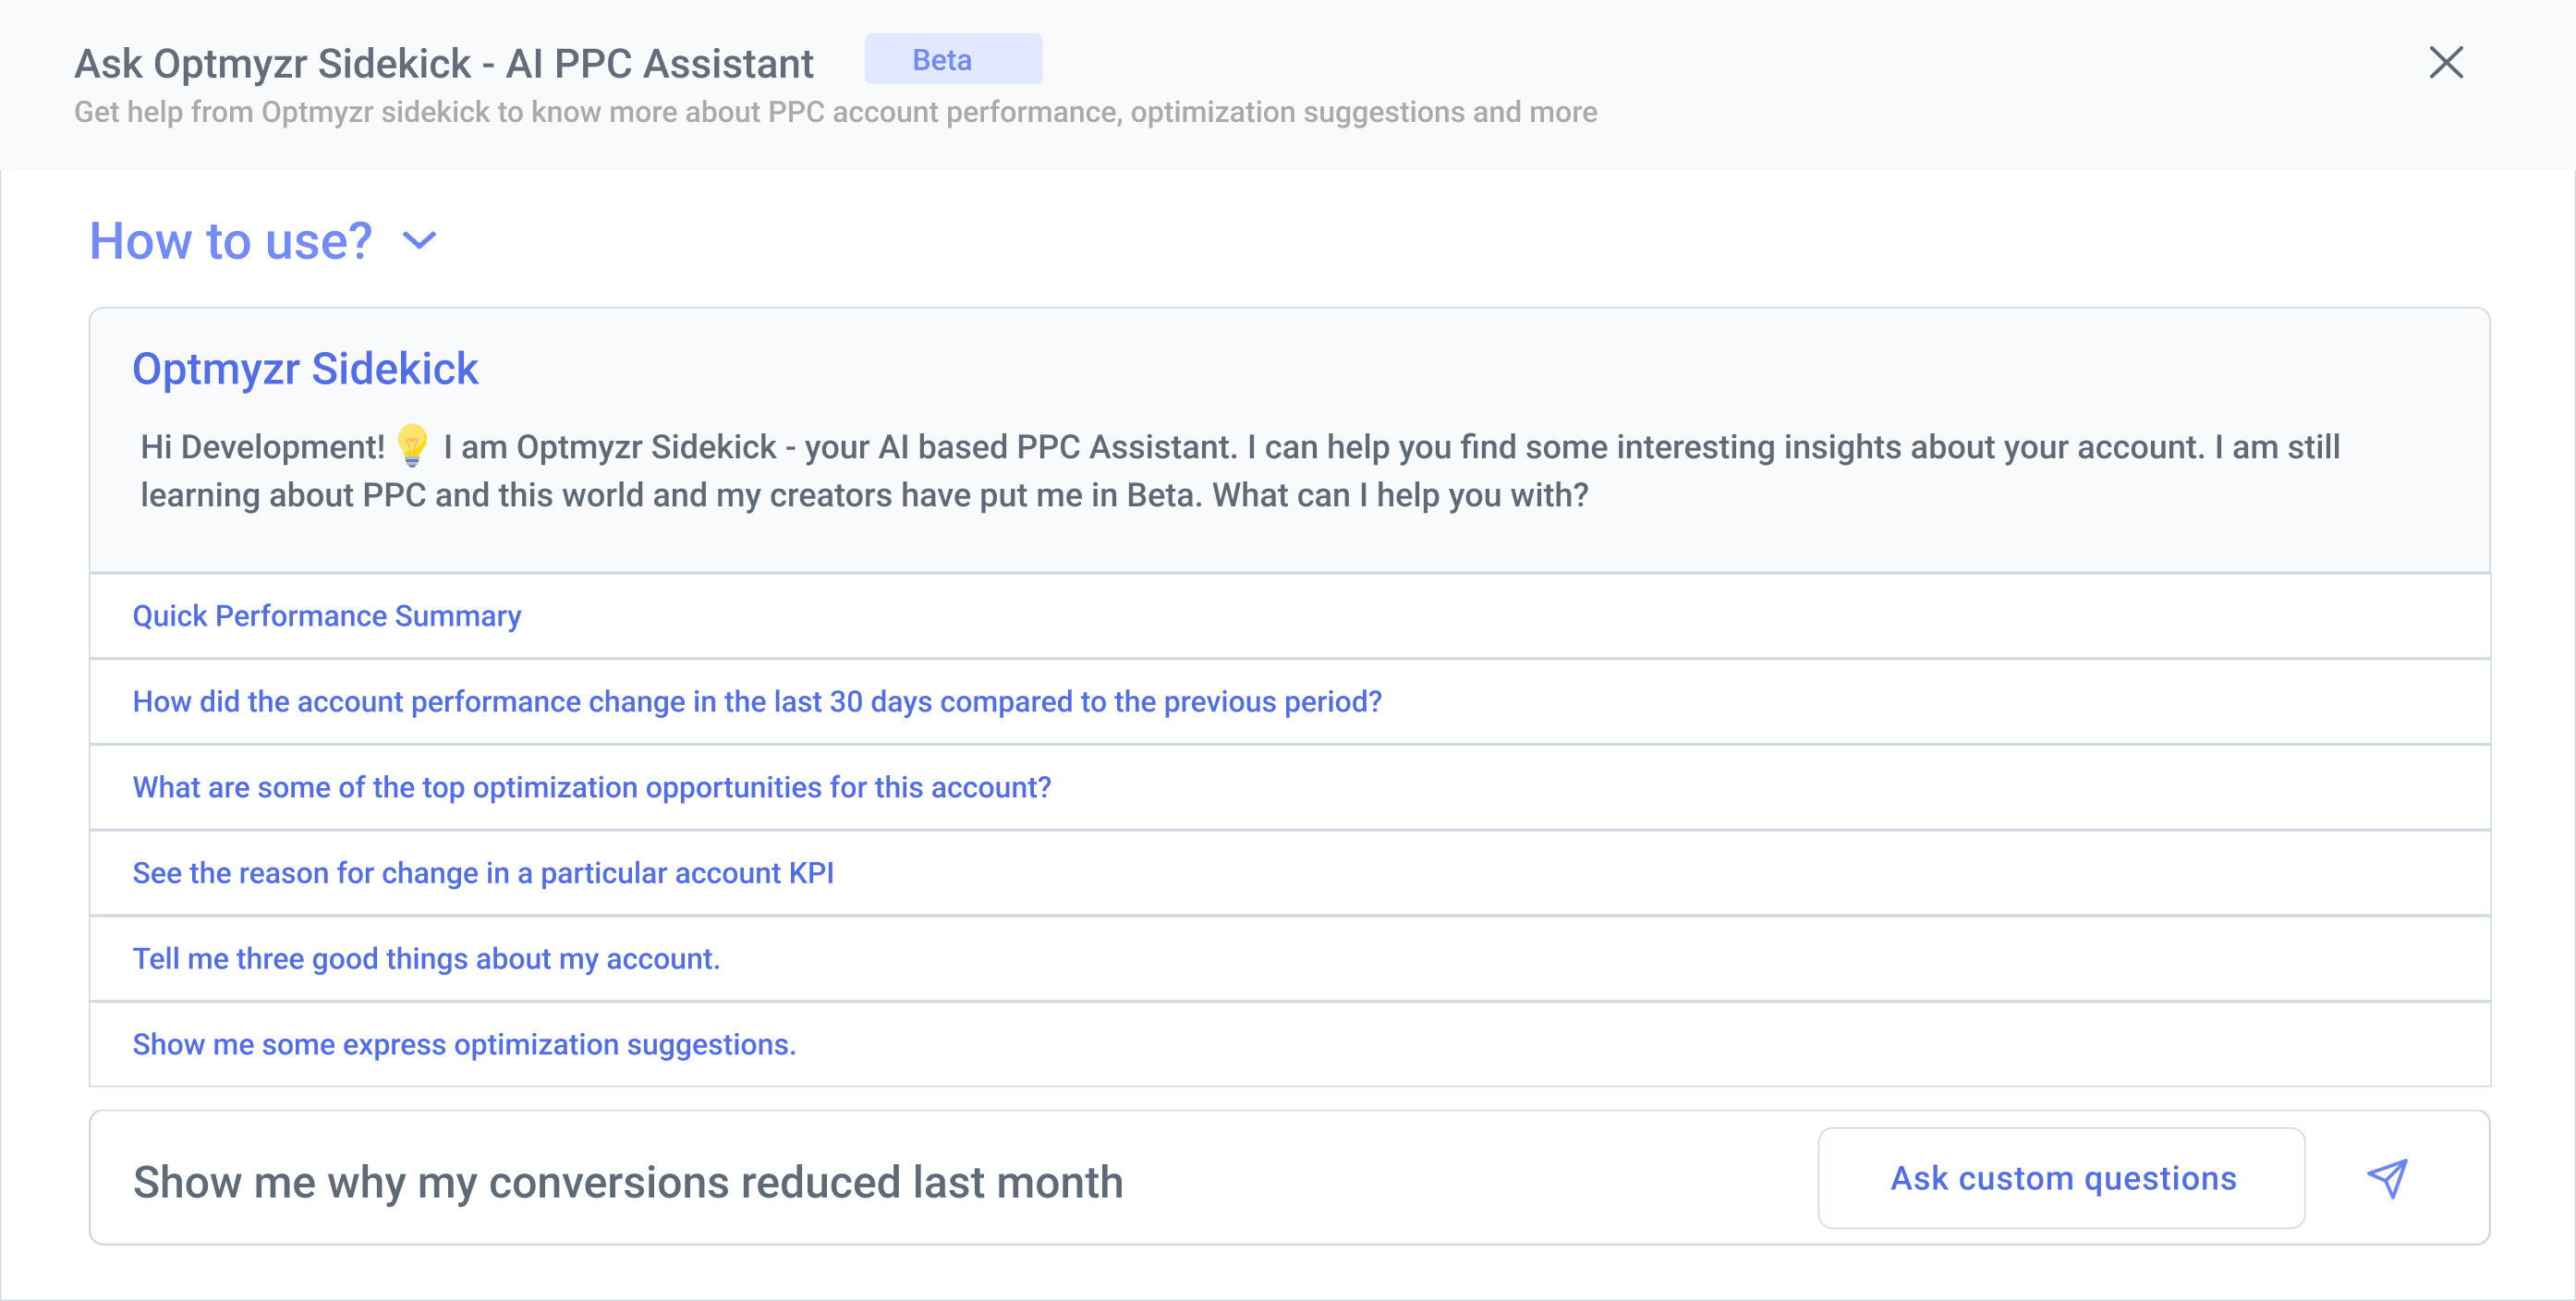Viewport: 2576px width, 1301px height.
Task: Click the Ask Optmyzr Sidekick dialog title
Action: (x=444, y=63)
